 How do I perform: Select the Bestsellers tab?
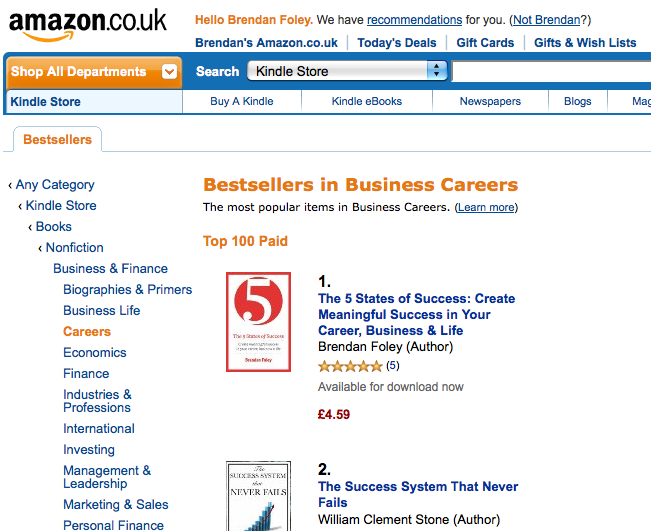coord(57,139)
